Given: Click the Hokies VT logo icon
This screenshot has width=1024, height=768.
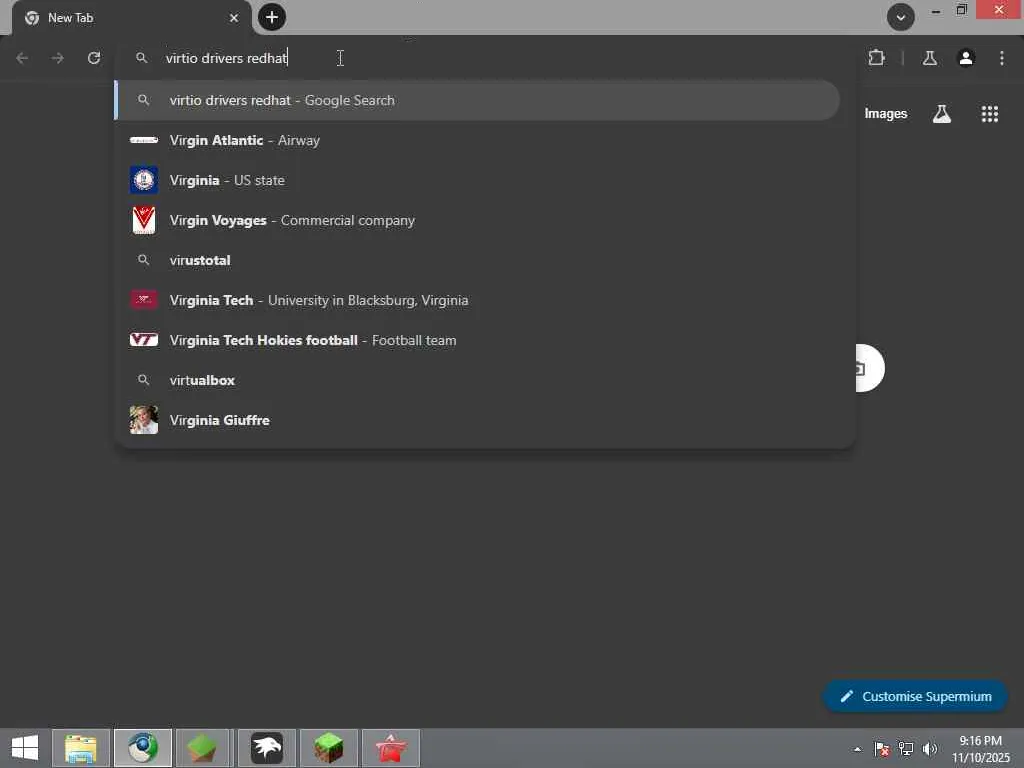Looking at the screenshot, I should coord(144,340).
